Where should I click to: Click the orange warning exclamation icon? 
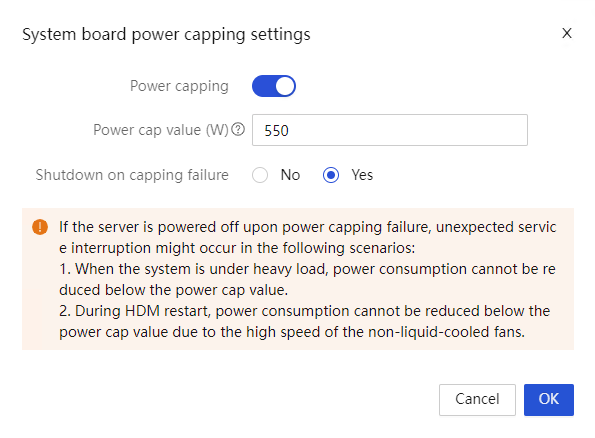point(40,227)
